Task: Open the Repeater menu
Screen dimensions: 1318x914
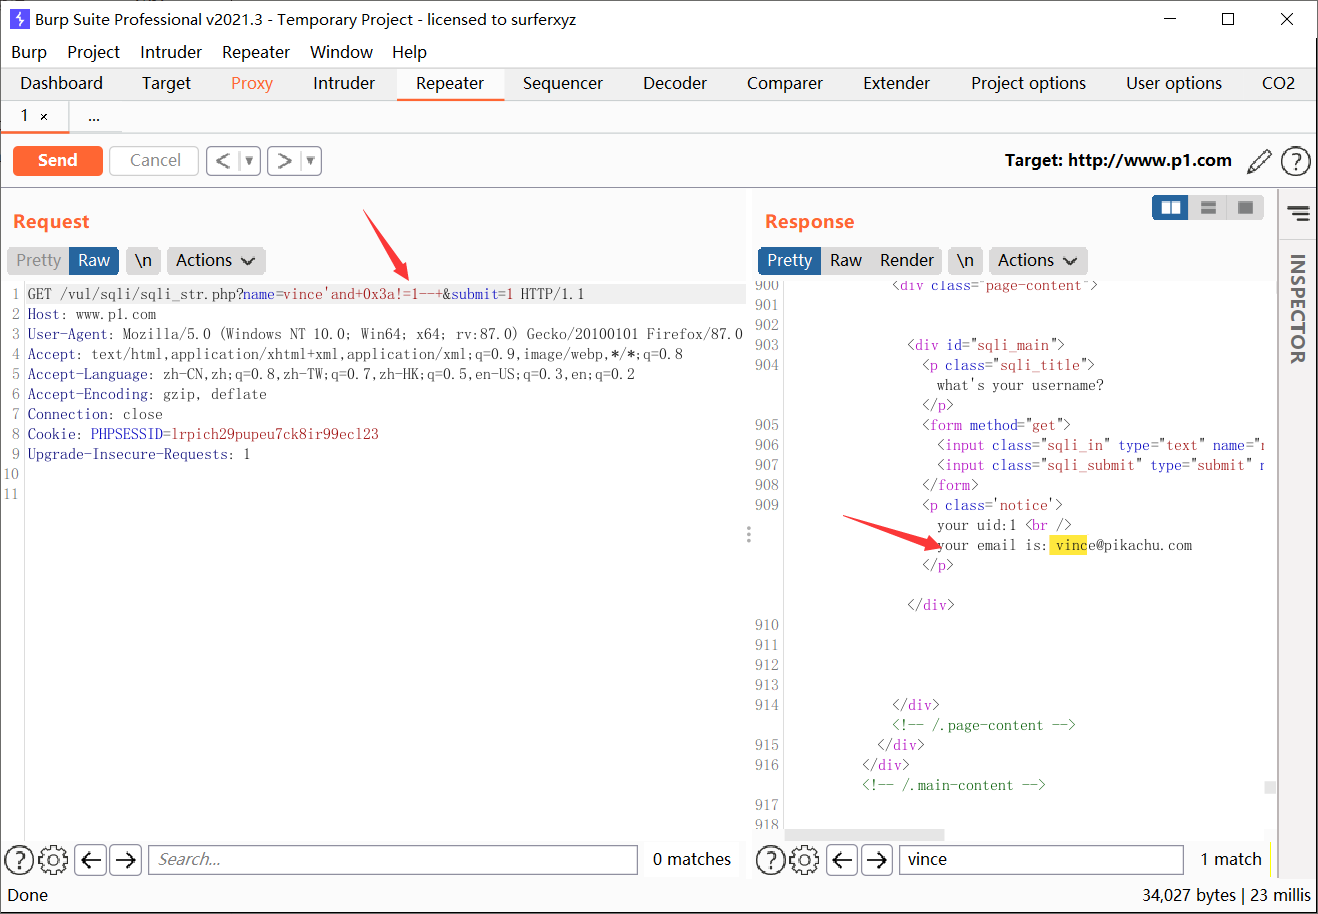Action: [x=256, y=52]
